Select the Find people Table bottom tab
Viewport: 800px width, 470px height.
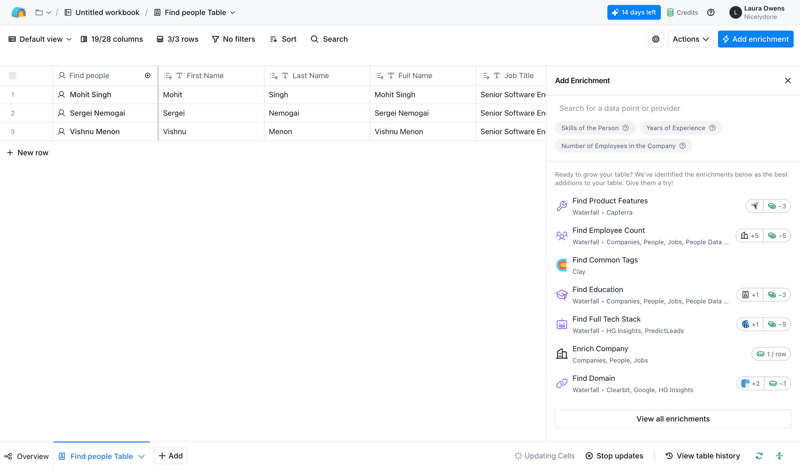101,456
